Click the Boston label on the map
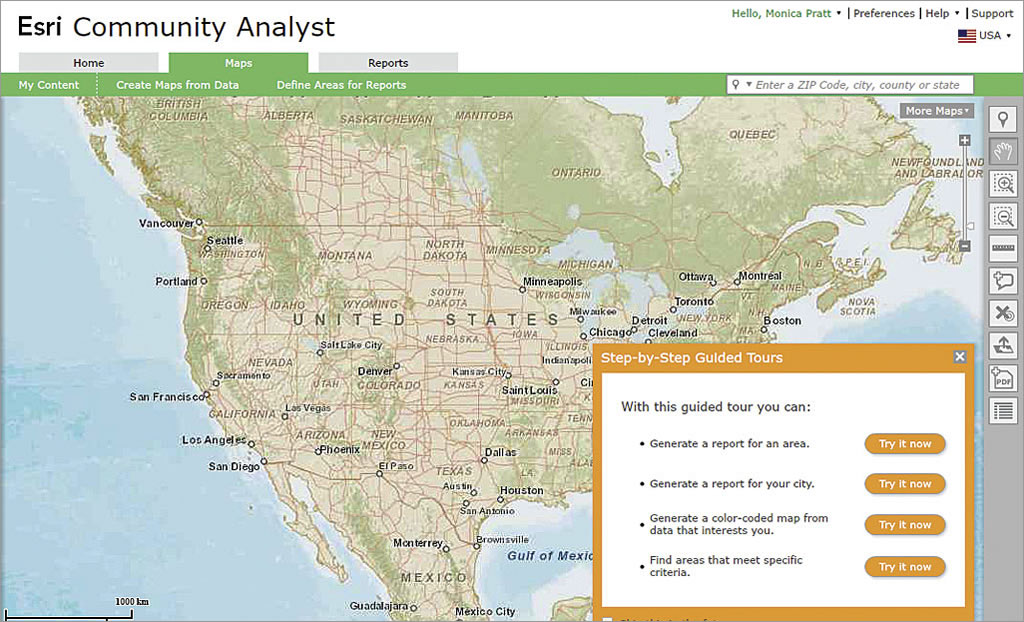This screenshot has width=1024, height=622. [x=782, y=321]
